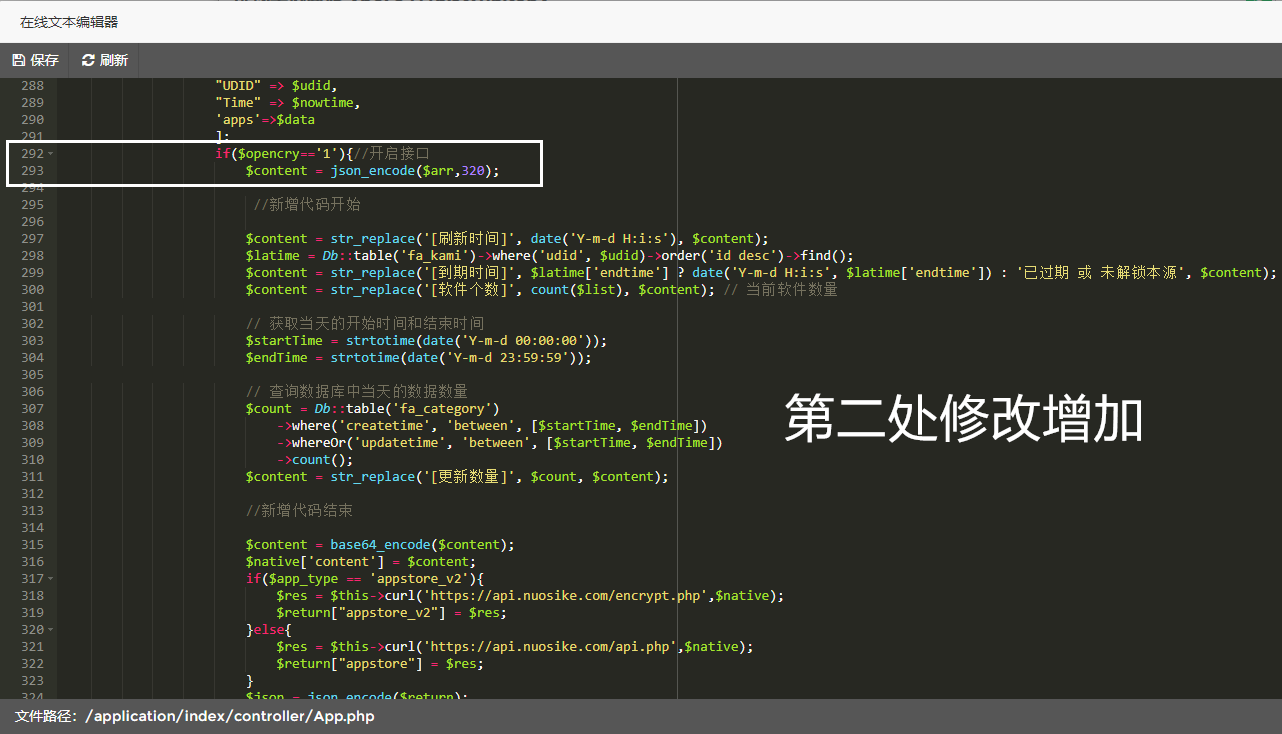Fold the else block at line 320
The width and height of the screenshot is (1282, 734).
(50, 630)
